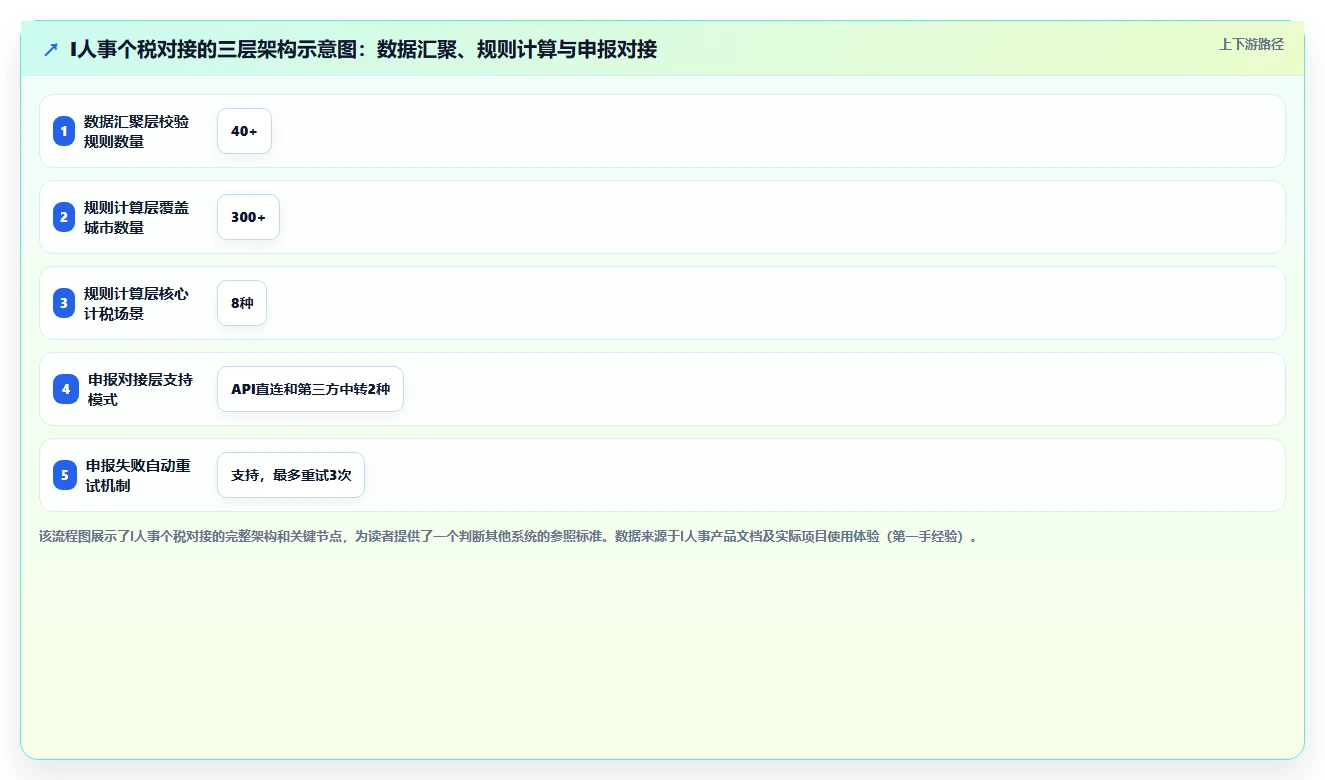Select the API直连和第三方中转2种 chip
Image resolution: width=1325 pixels, height=780 pixels.
pos(310,389)
